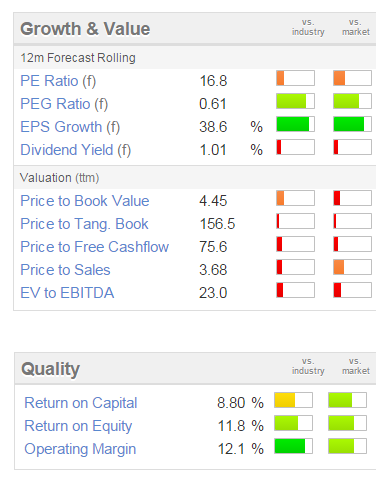Select the Price to Sales link
The height and width of the screenshot is (481, 376).
click(65, 270)
